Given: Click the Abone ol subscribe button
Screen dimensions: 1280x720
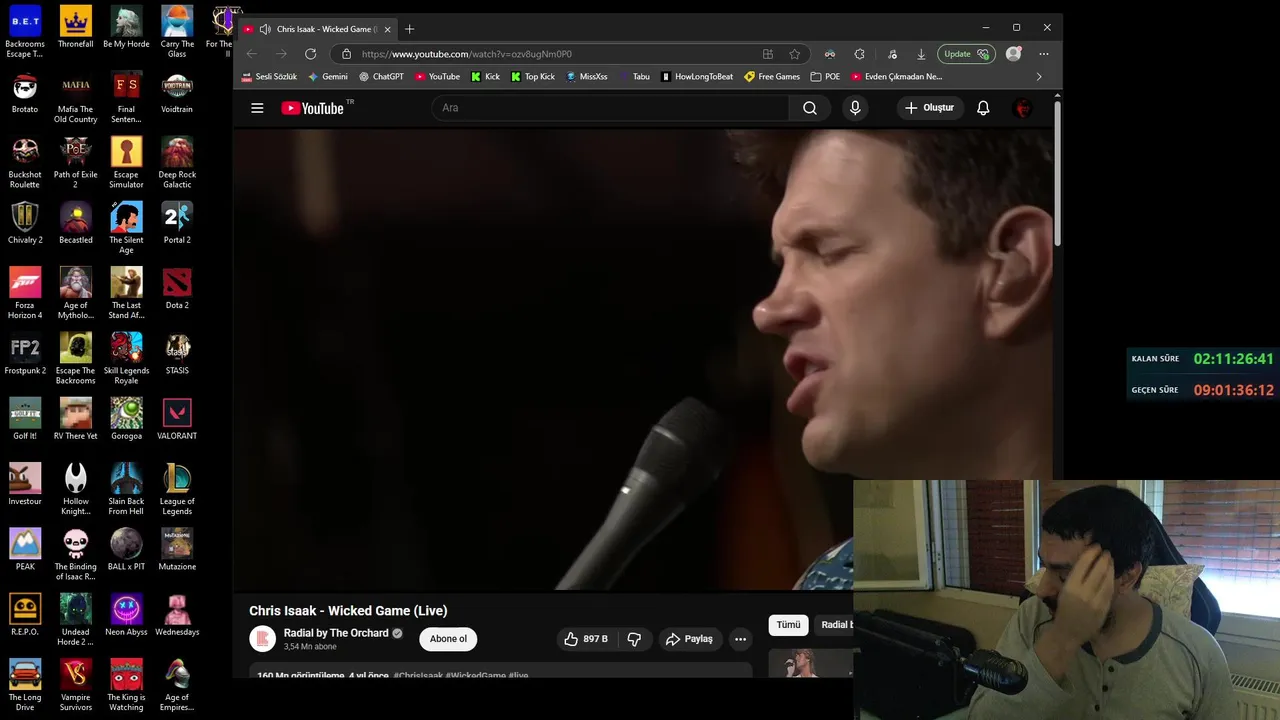Looking at the screenshot, I should point(448,639).
